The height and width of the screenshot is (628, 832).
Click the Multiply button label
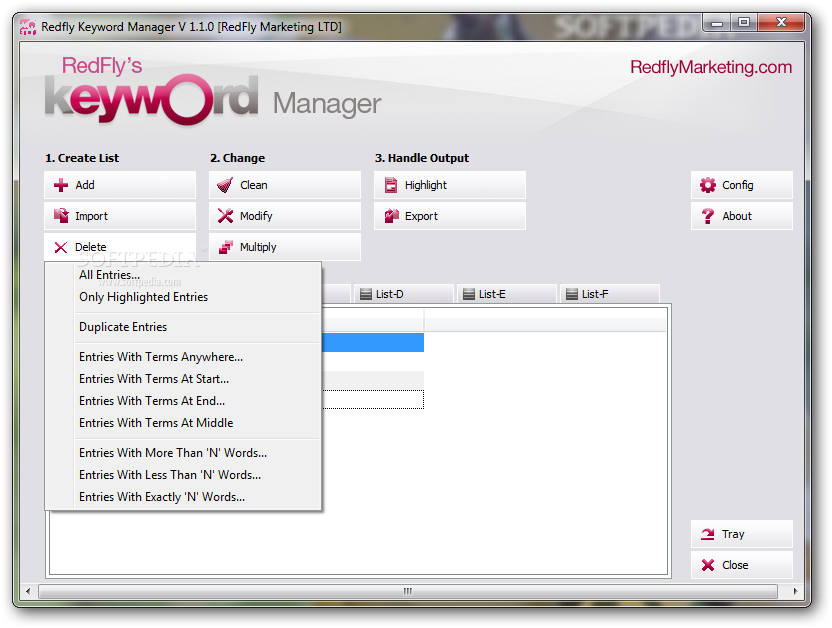(x=258, y=247)
